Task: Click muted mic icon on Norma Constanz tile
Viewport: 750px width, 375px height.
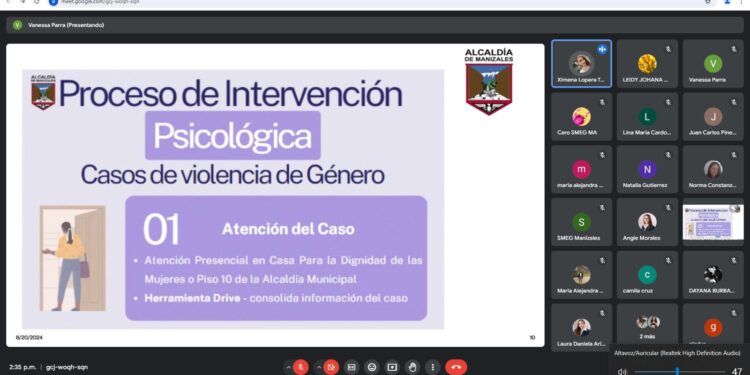Action: (x=734, y=154)
